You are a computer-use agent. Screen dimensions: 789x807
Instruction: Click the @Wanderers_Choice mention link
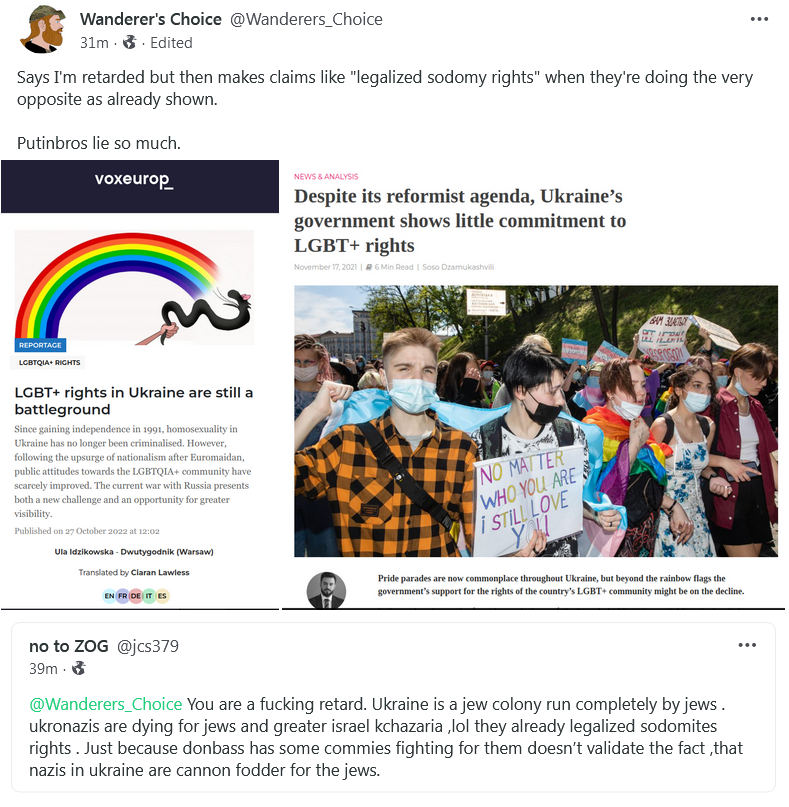[x=106, y=704]
